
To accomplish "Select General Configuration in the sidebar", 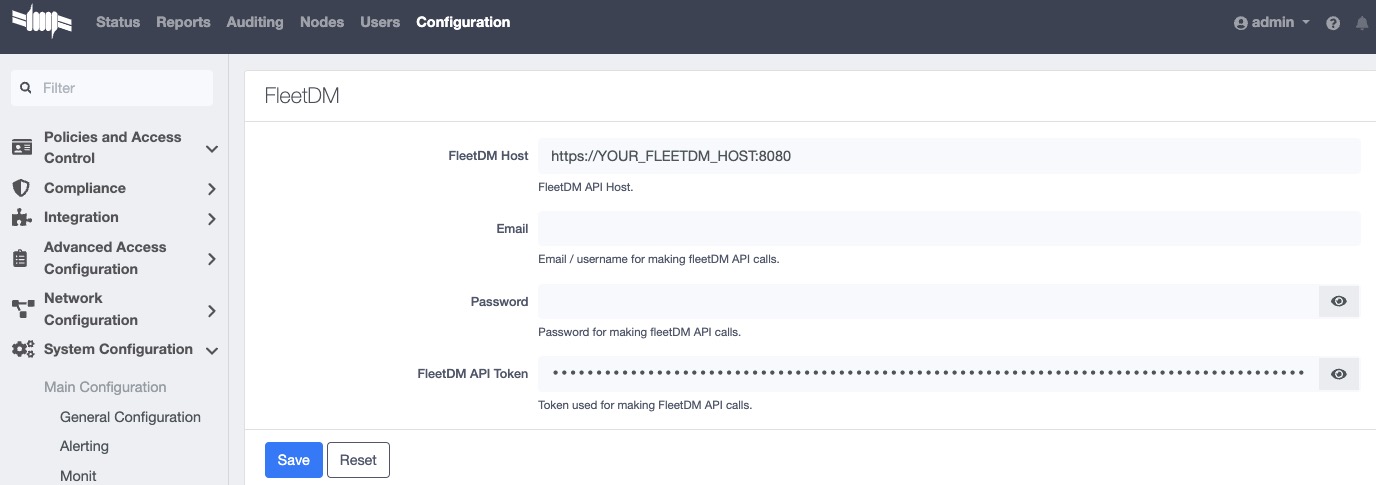I will [x=130, y=417].
